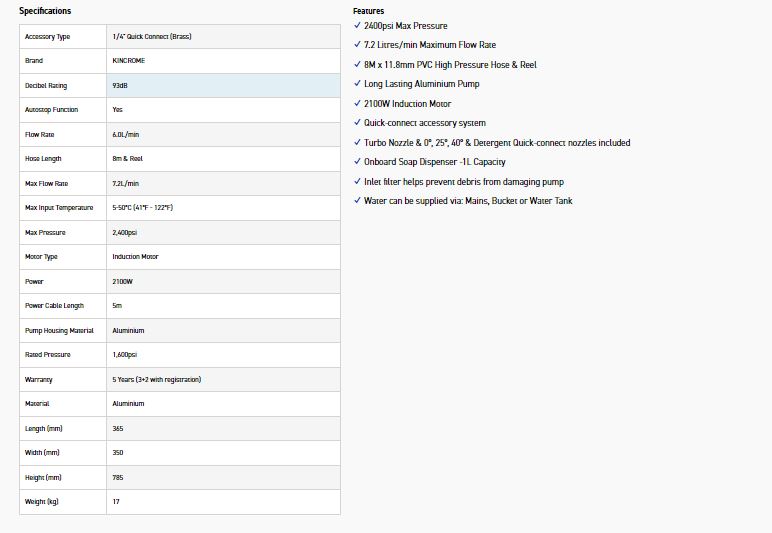Click the checkmark next to 7.2 Litres/min Maximum Flow Rate
Image resolution: width=772 pixels, height=533 pixels.
pos(357,45)
